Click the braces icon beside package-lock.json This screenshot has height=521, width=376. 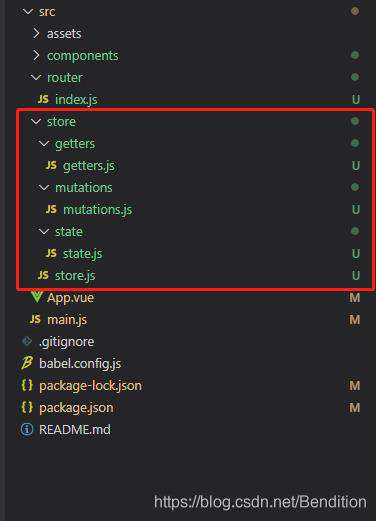pyautogui.click(x=27, y=385)
